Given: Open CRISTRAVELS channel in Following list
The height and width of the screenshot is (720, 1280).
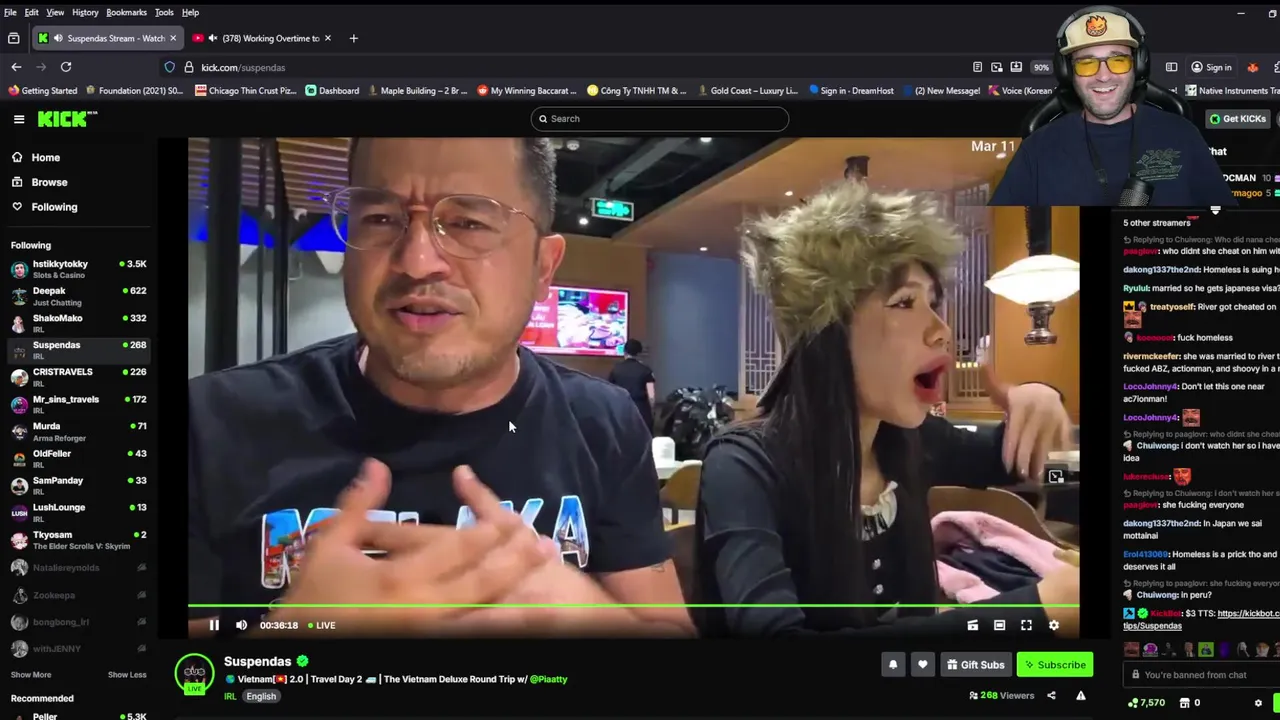Looking at the screenshot, I should [x=78, y=377].
